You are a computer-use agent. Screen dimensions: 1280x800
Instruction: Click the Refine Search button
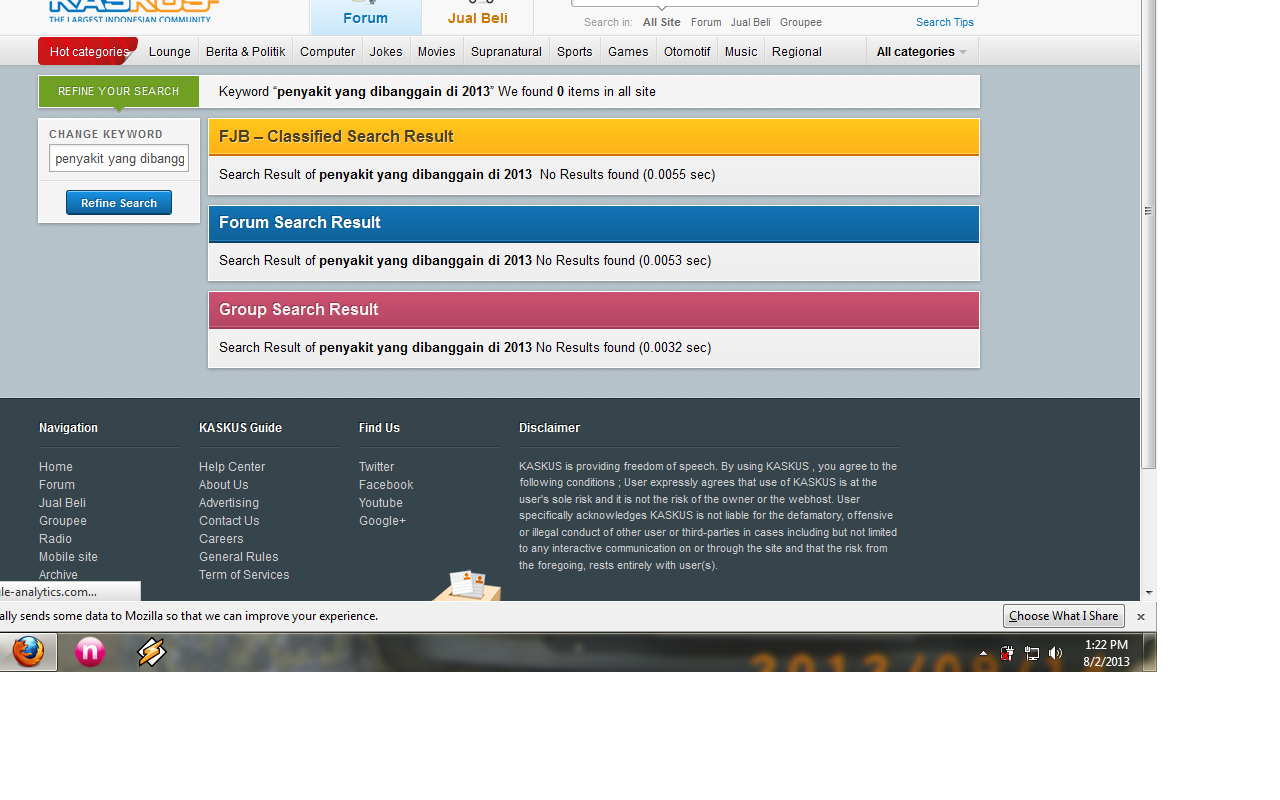click(119, 203)
